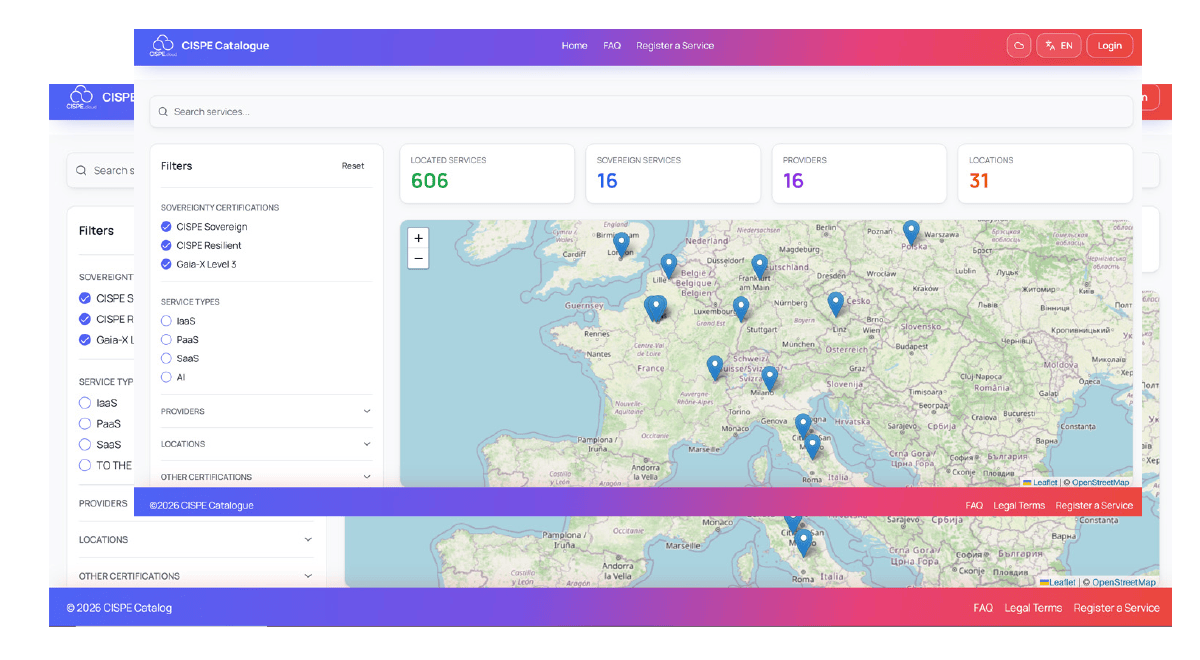Screen dimensions: 1200x660
Task: Toggle the cloud theme icon button
Action: 1019,46
